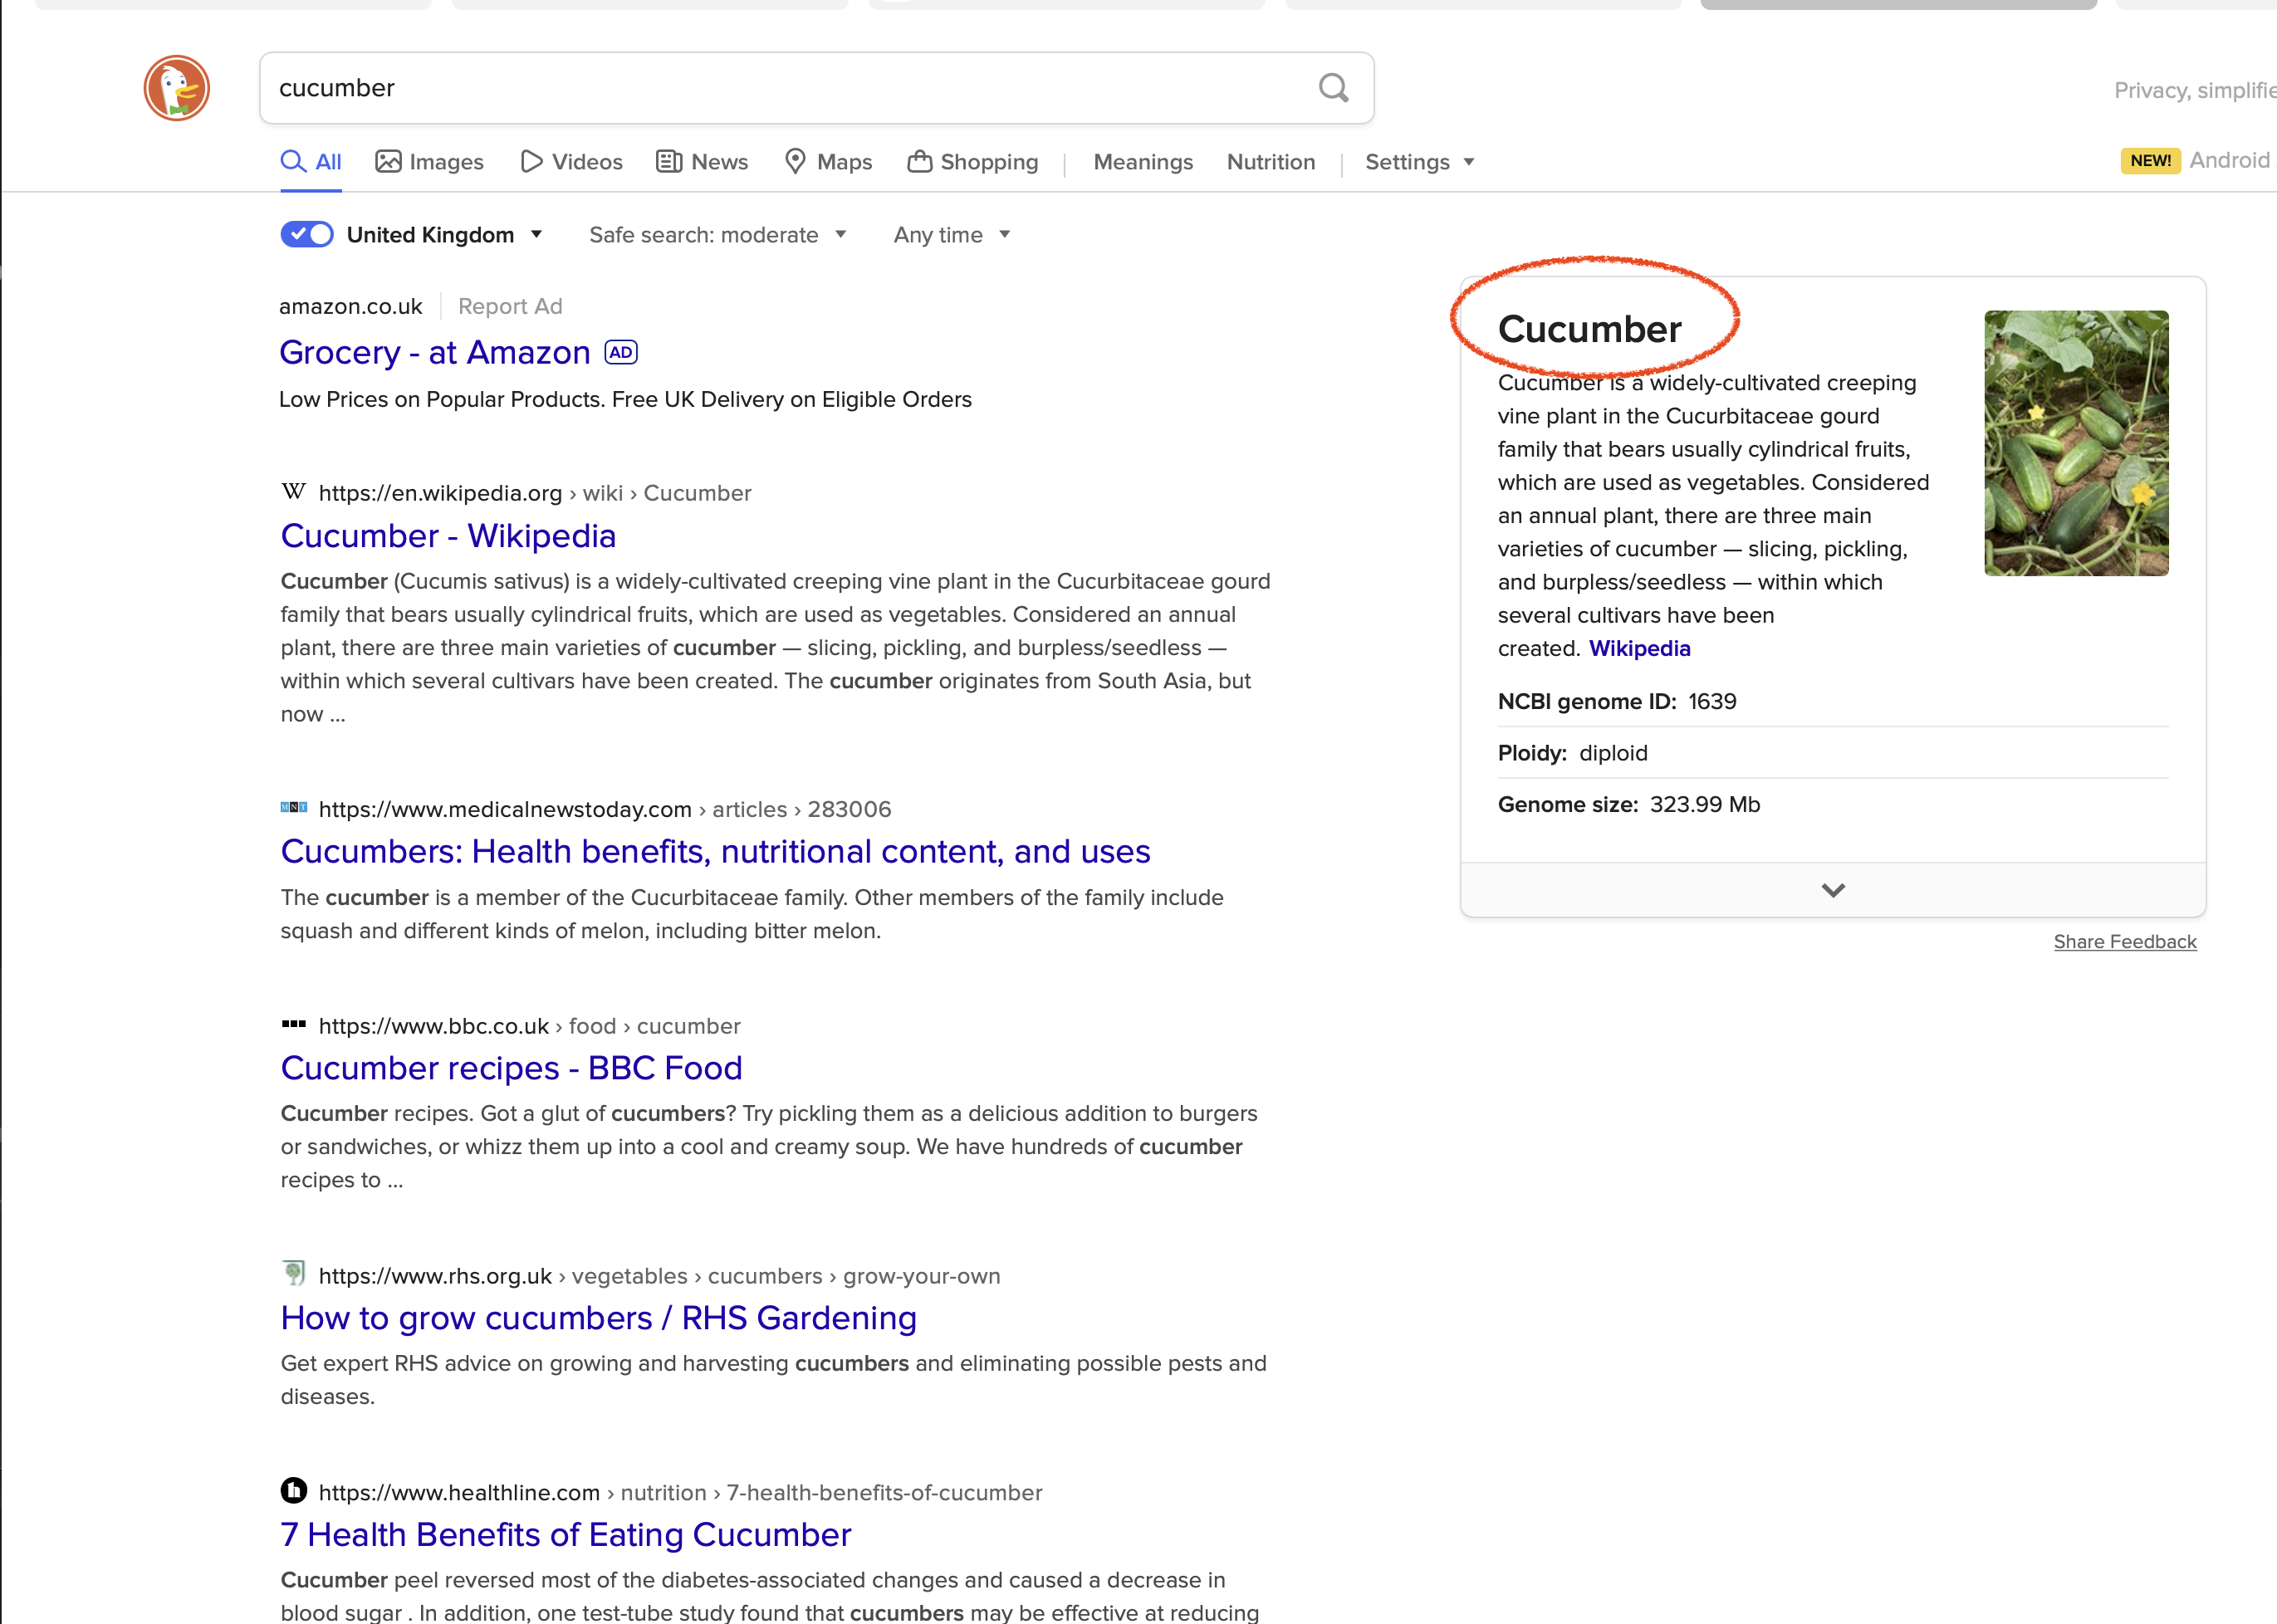Click the RHS favicon icon

tap(293, 1274)
